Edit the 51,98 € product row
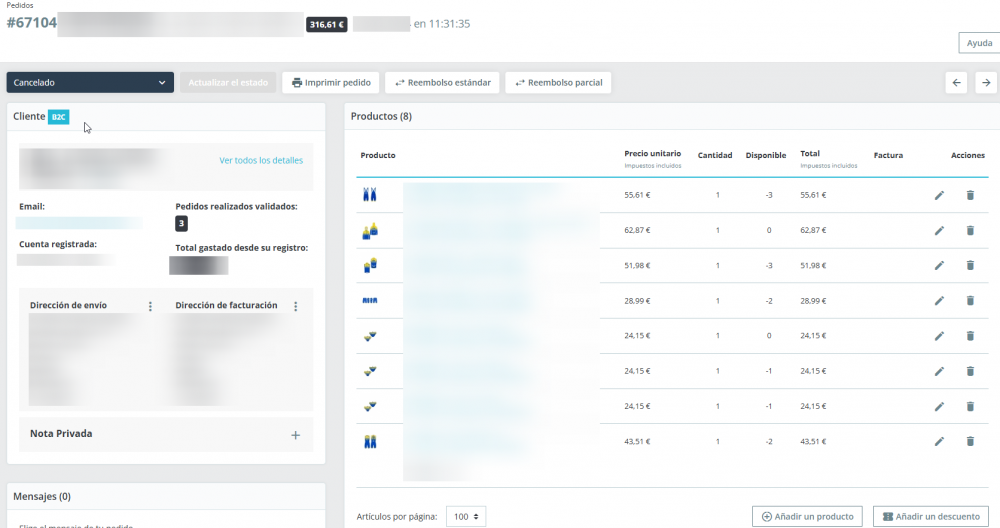The width and height of the screenshot is (1000, 528). click(939, 265)
